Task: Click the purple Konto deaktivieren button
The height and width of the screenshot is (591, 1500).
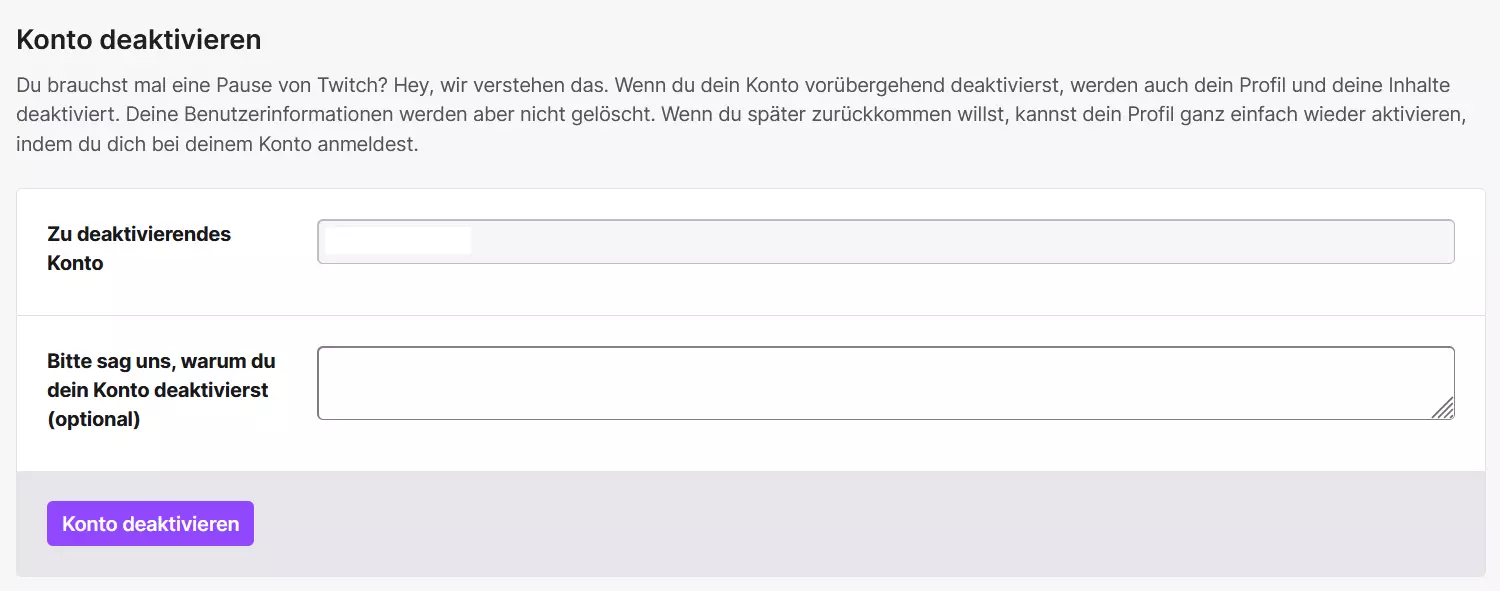Action: tap(150, 523)
